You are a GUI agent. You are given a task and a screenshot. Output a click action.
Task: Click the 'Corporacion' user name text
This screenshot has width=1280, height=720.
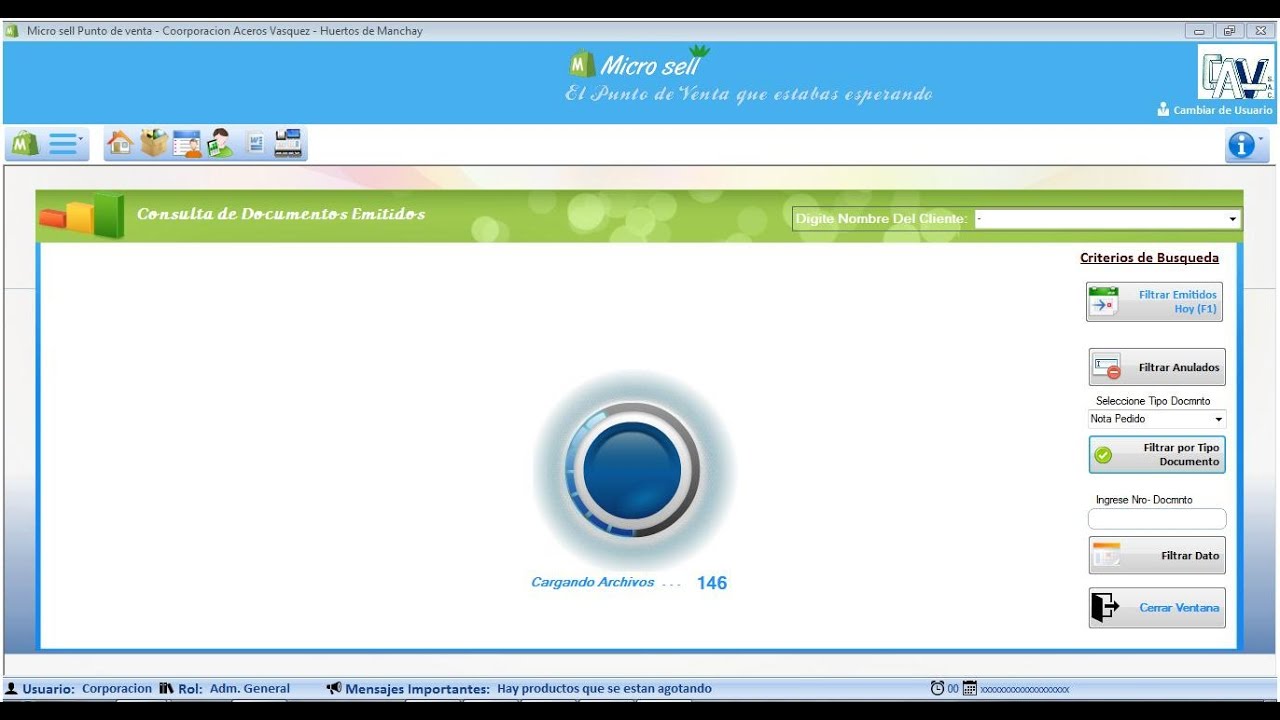coord(117,689)
